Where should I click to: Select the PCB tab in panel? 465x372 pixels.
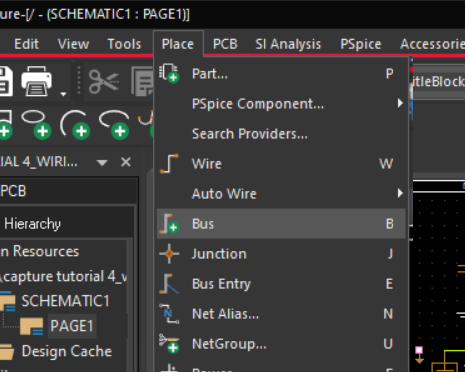13,191
